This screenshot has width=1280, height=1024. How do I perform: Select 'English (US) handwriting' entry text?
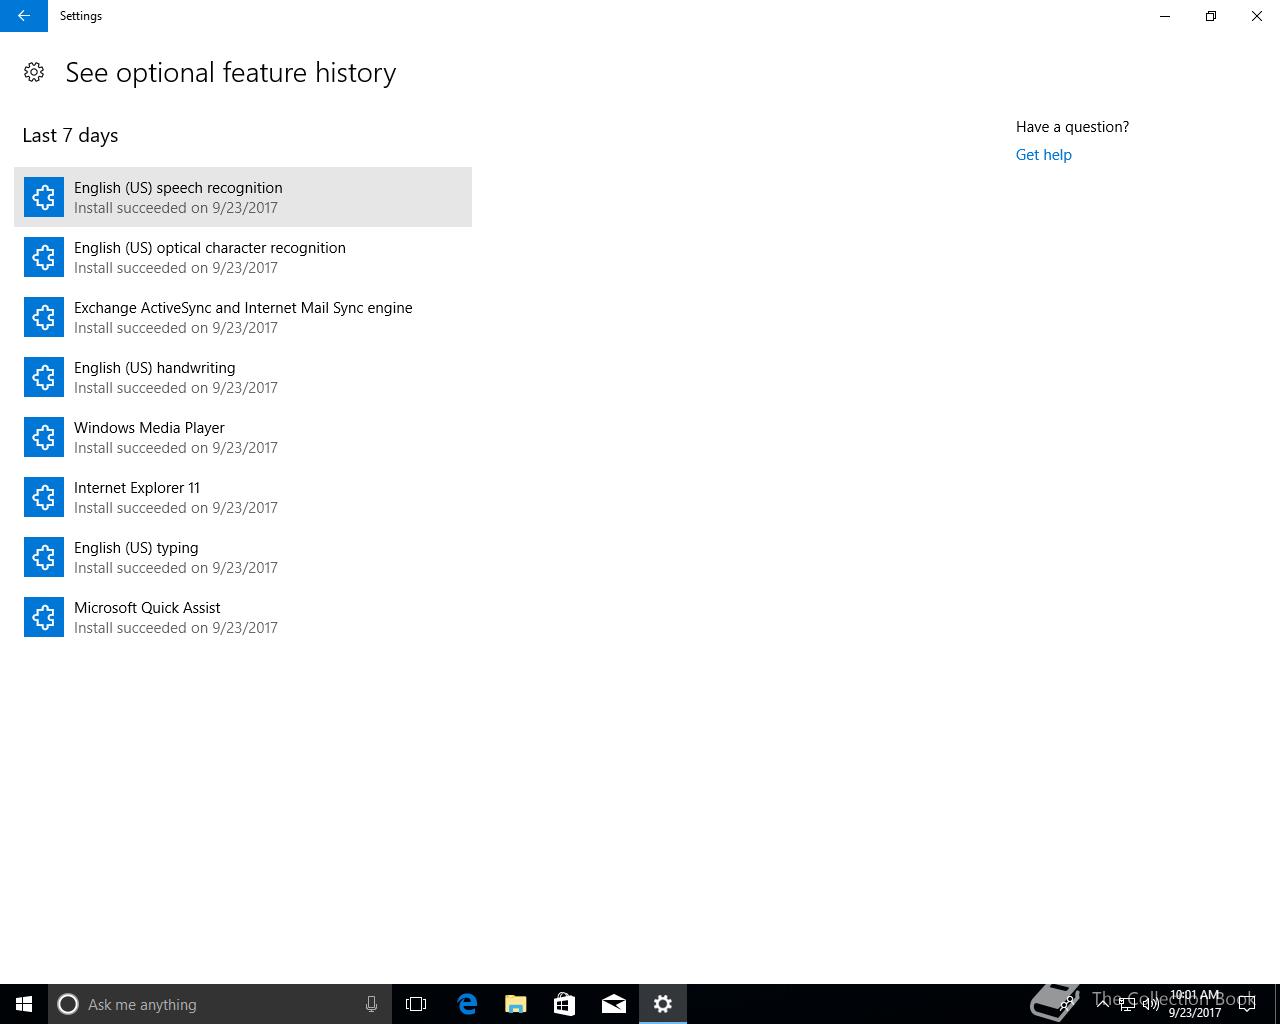click(154, 368)
